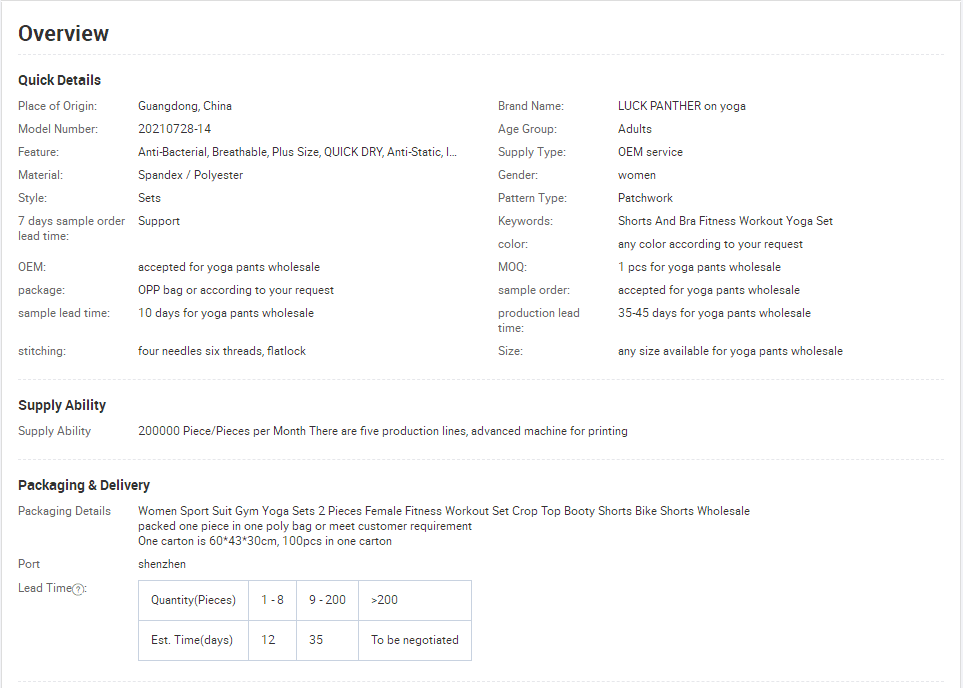Click the 'production lead time:' label

(x=539, y=321)
